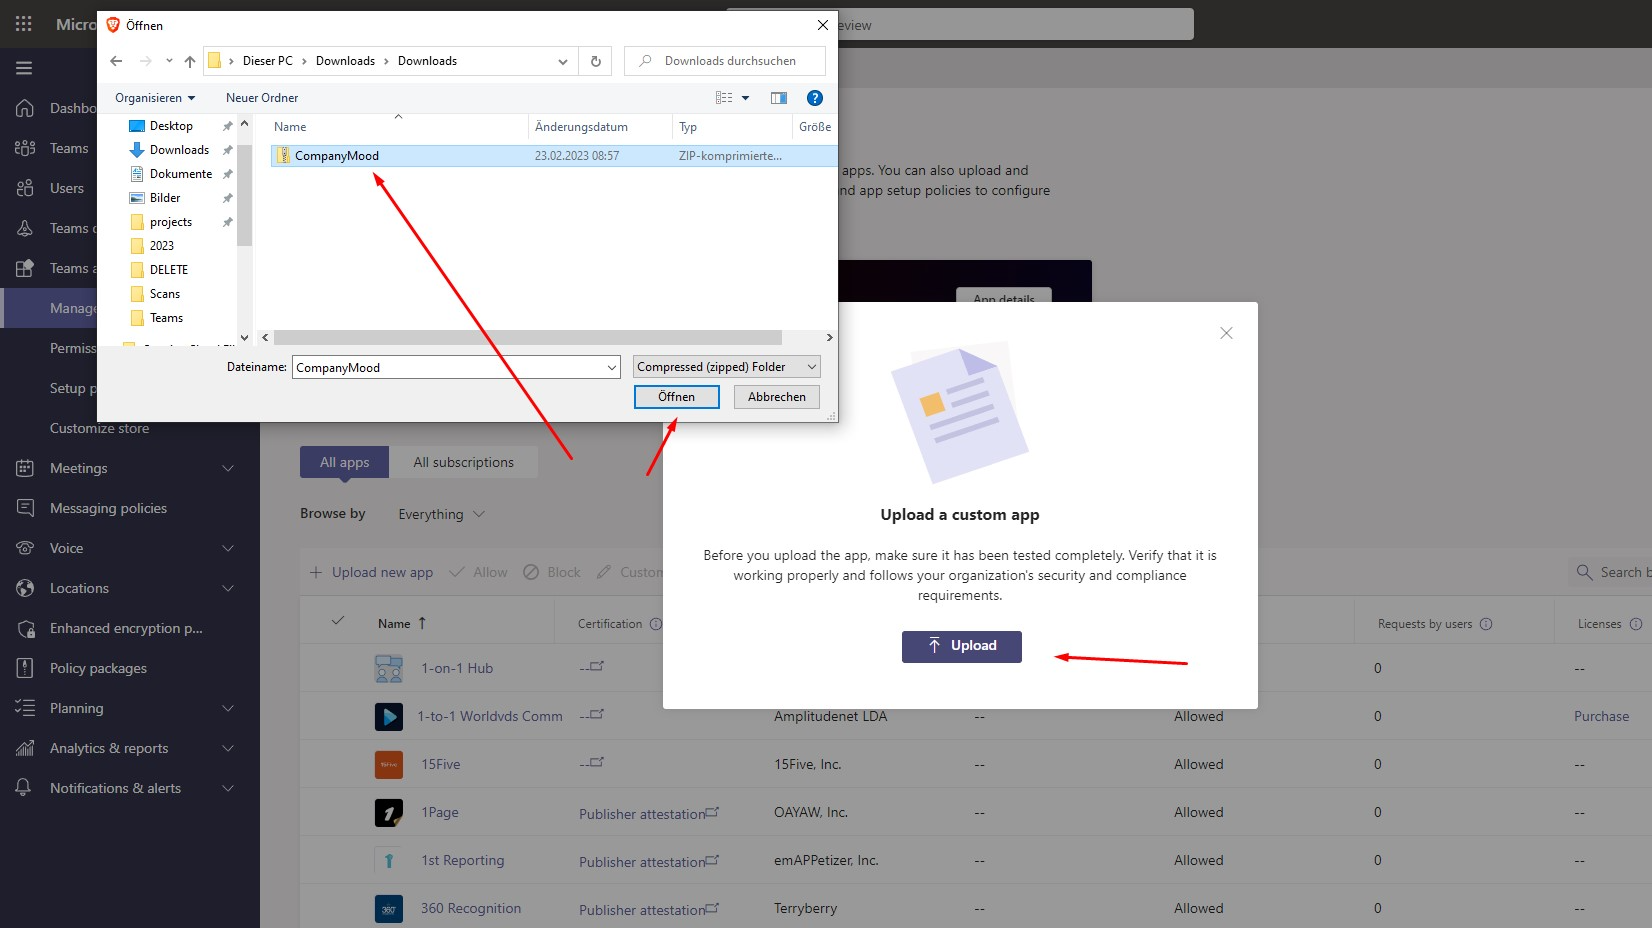The height and width of the screenshot is (928, 1652).
Task: Expand Notifications & alerts chevron
Action: point(228,788)
